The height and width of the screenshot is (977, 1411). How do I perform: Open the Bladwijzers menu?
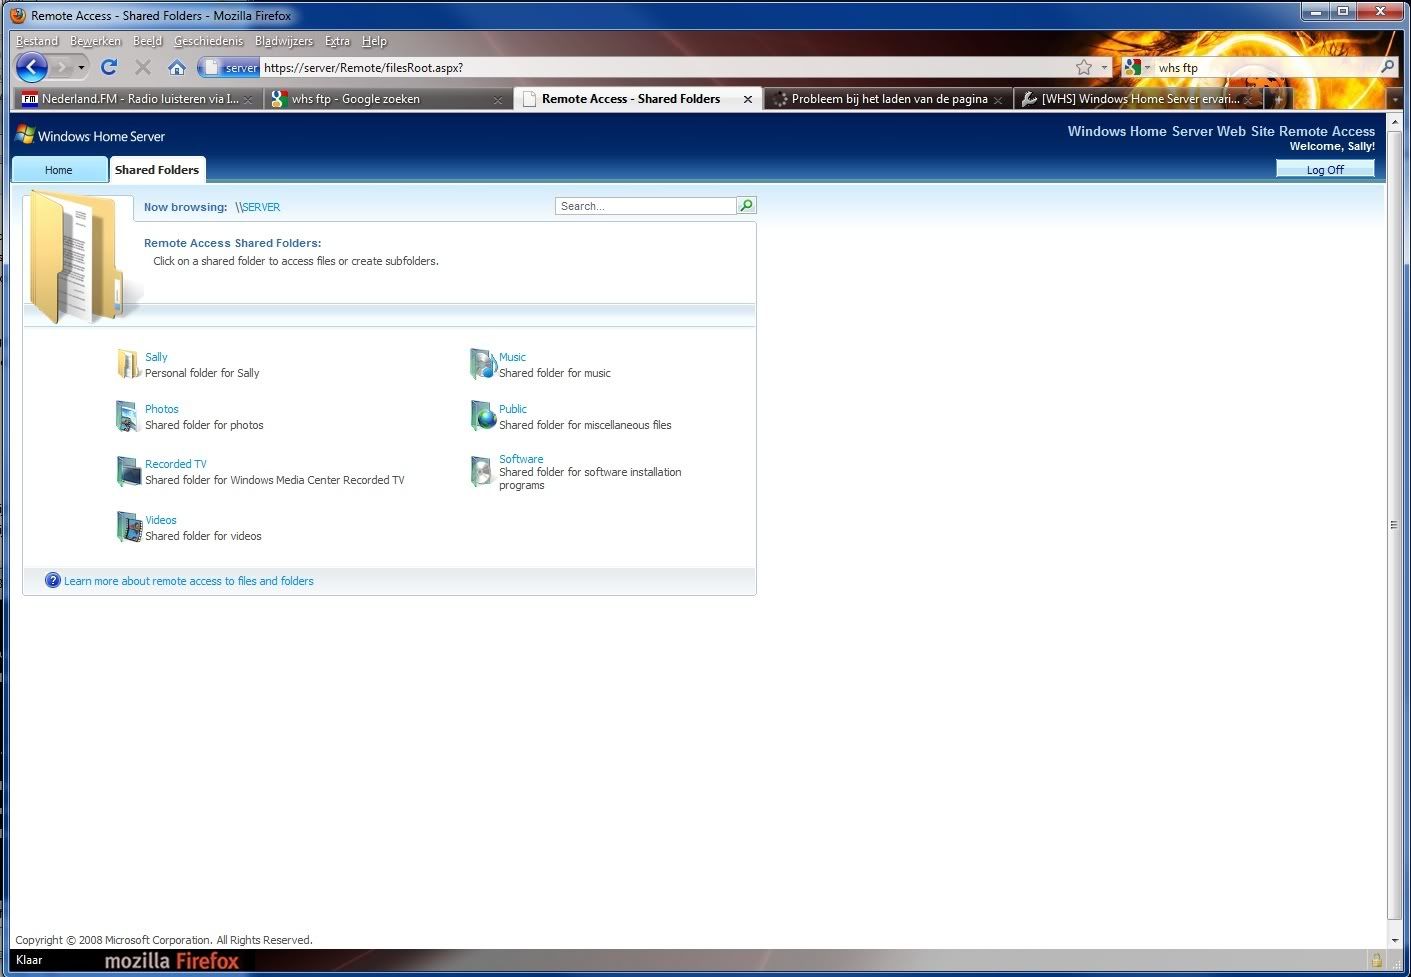(284, 41)
